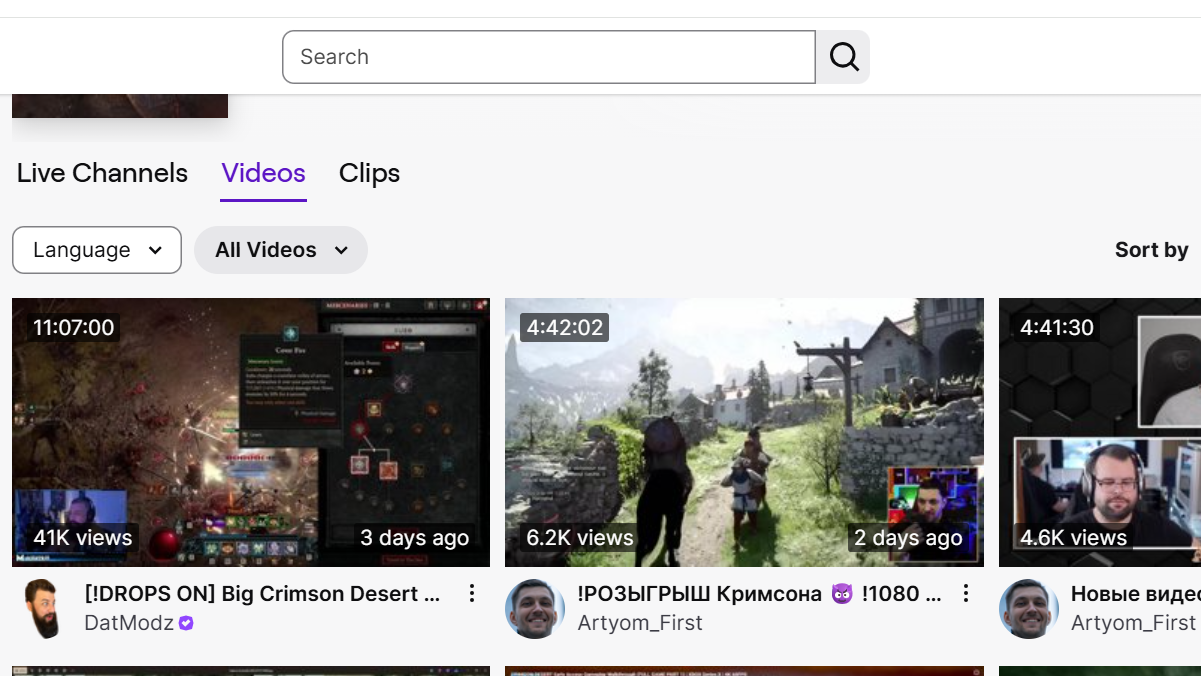Click the 4.6K views label
This screenshot has width=1201, height=676.
click(x=1073, y=538)
